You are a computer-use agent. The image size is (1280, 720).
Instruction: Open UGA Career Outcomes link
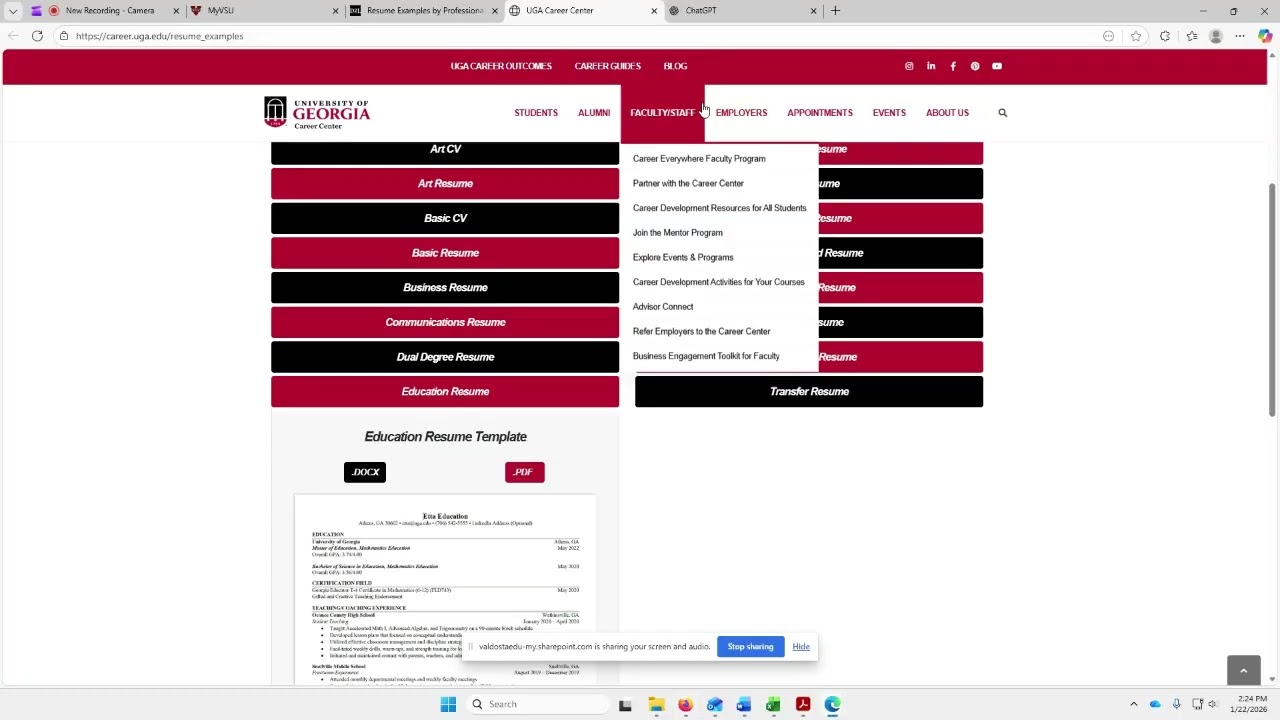click(x=501, y=67)
